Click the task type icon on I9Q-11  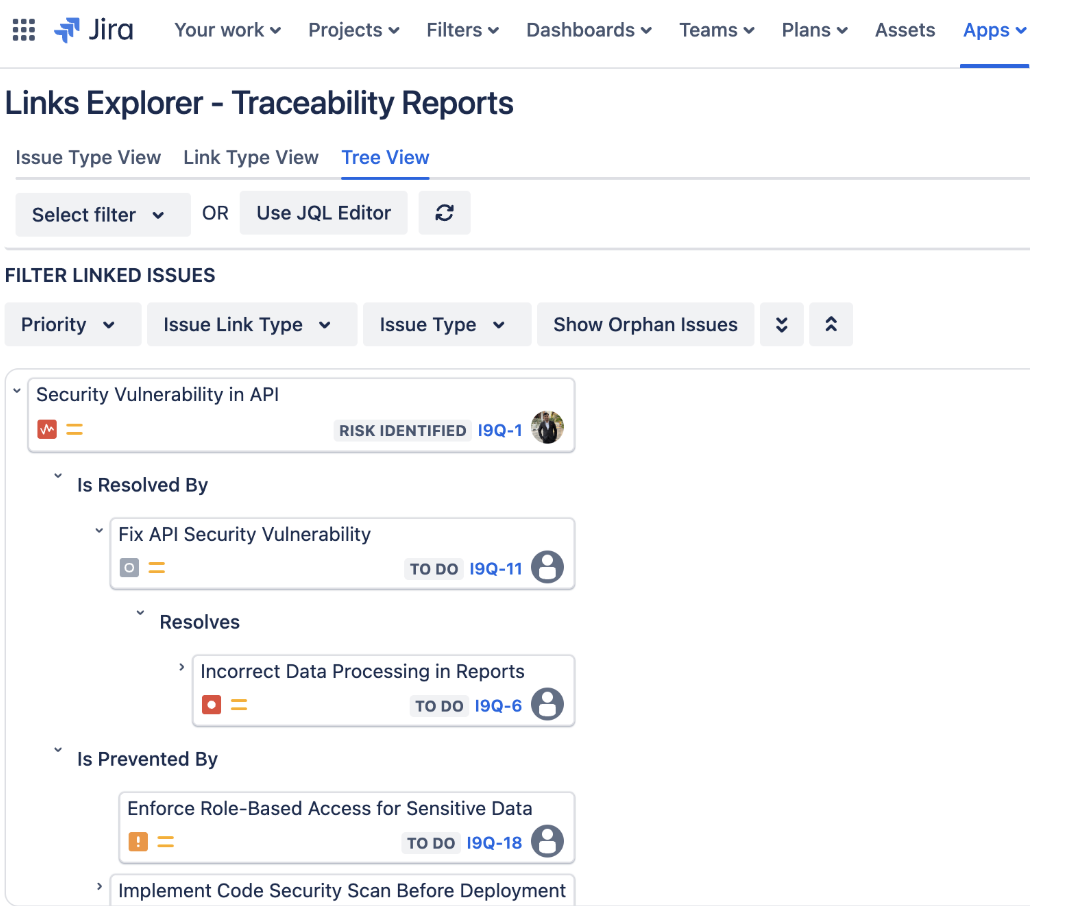point(128,567)
